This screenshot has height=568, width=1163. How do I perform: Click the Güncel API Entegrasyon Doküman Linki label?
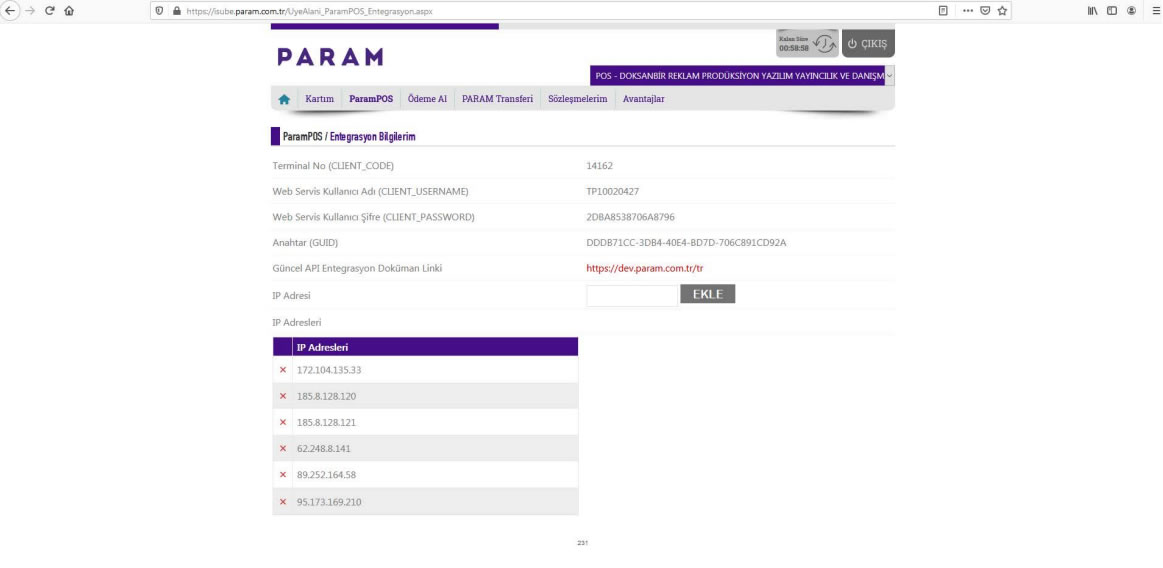[x=358, y=268]
